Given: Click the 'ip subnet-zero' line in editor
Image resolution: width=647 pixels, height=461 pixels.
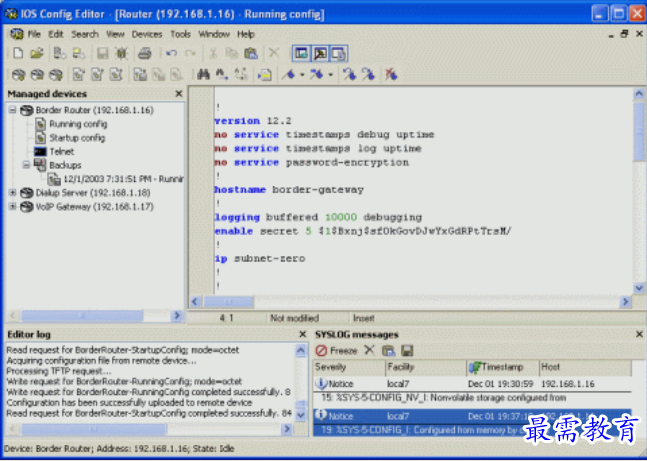Looking at the screenshot, I should [x=260, y=259].
